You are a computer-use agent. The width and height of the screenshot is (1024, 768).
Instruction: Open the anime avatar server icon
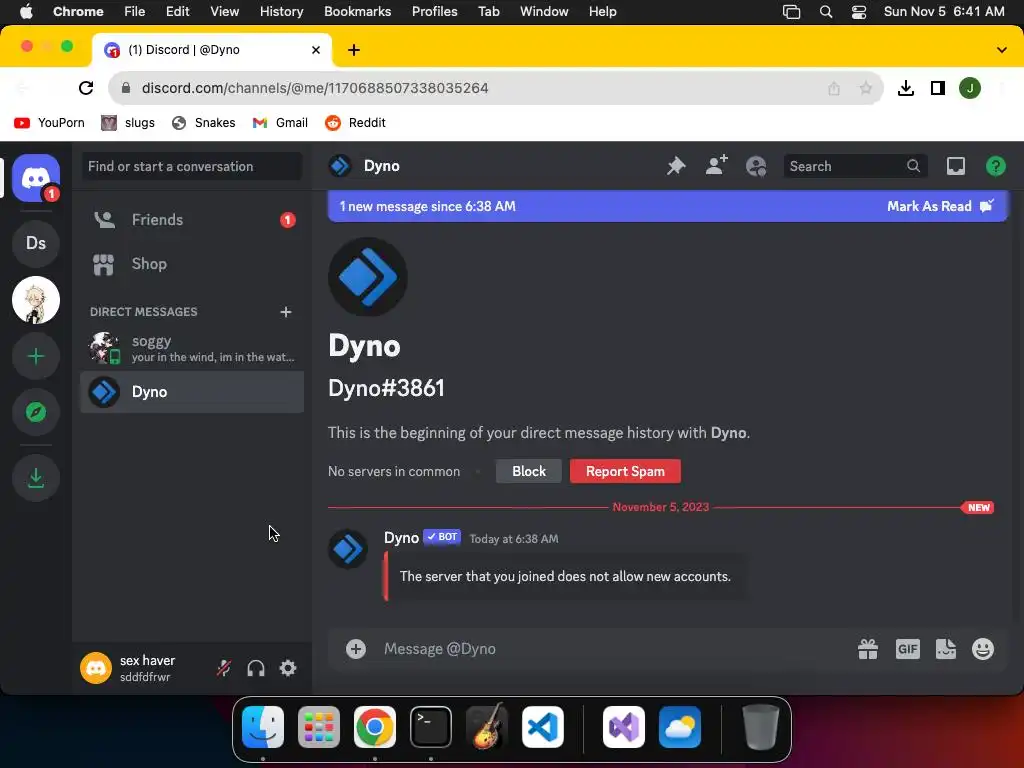click(36, 300)
